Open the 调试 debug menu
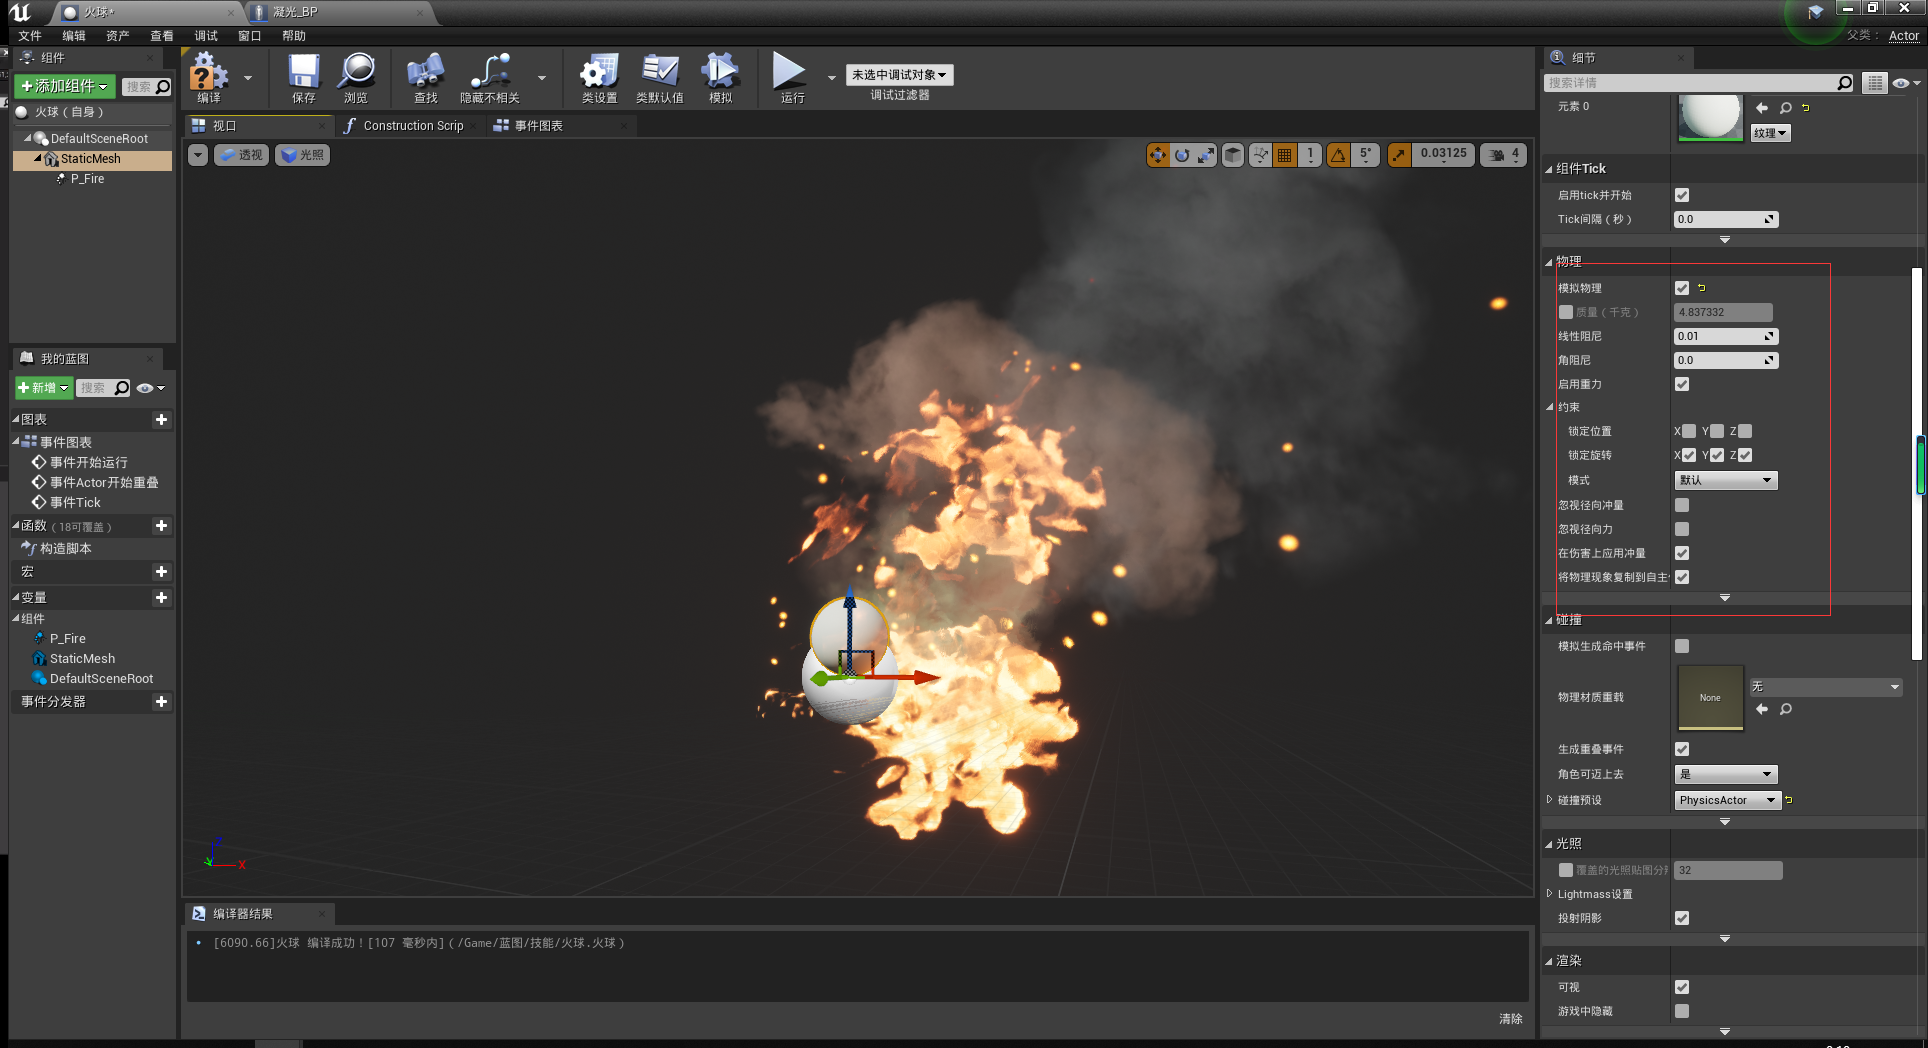Image resolution: width=1928 pixels, height=1048 pixels. [206, 36]
